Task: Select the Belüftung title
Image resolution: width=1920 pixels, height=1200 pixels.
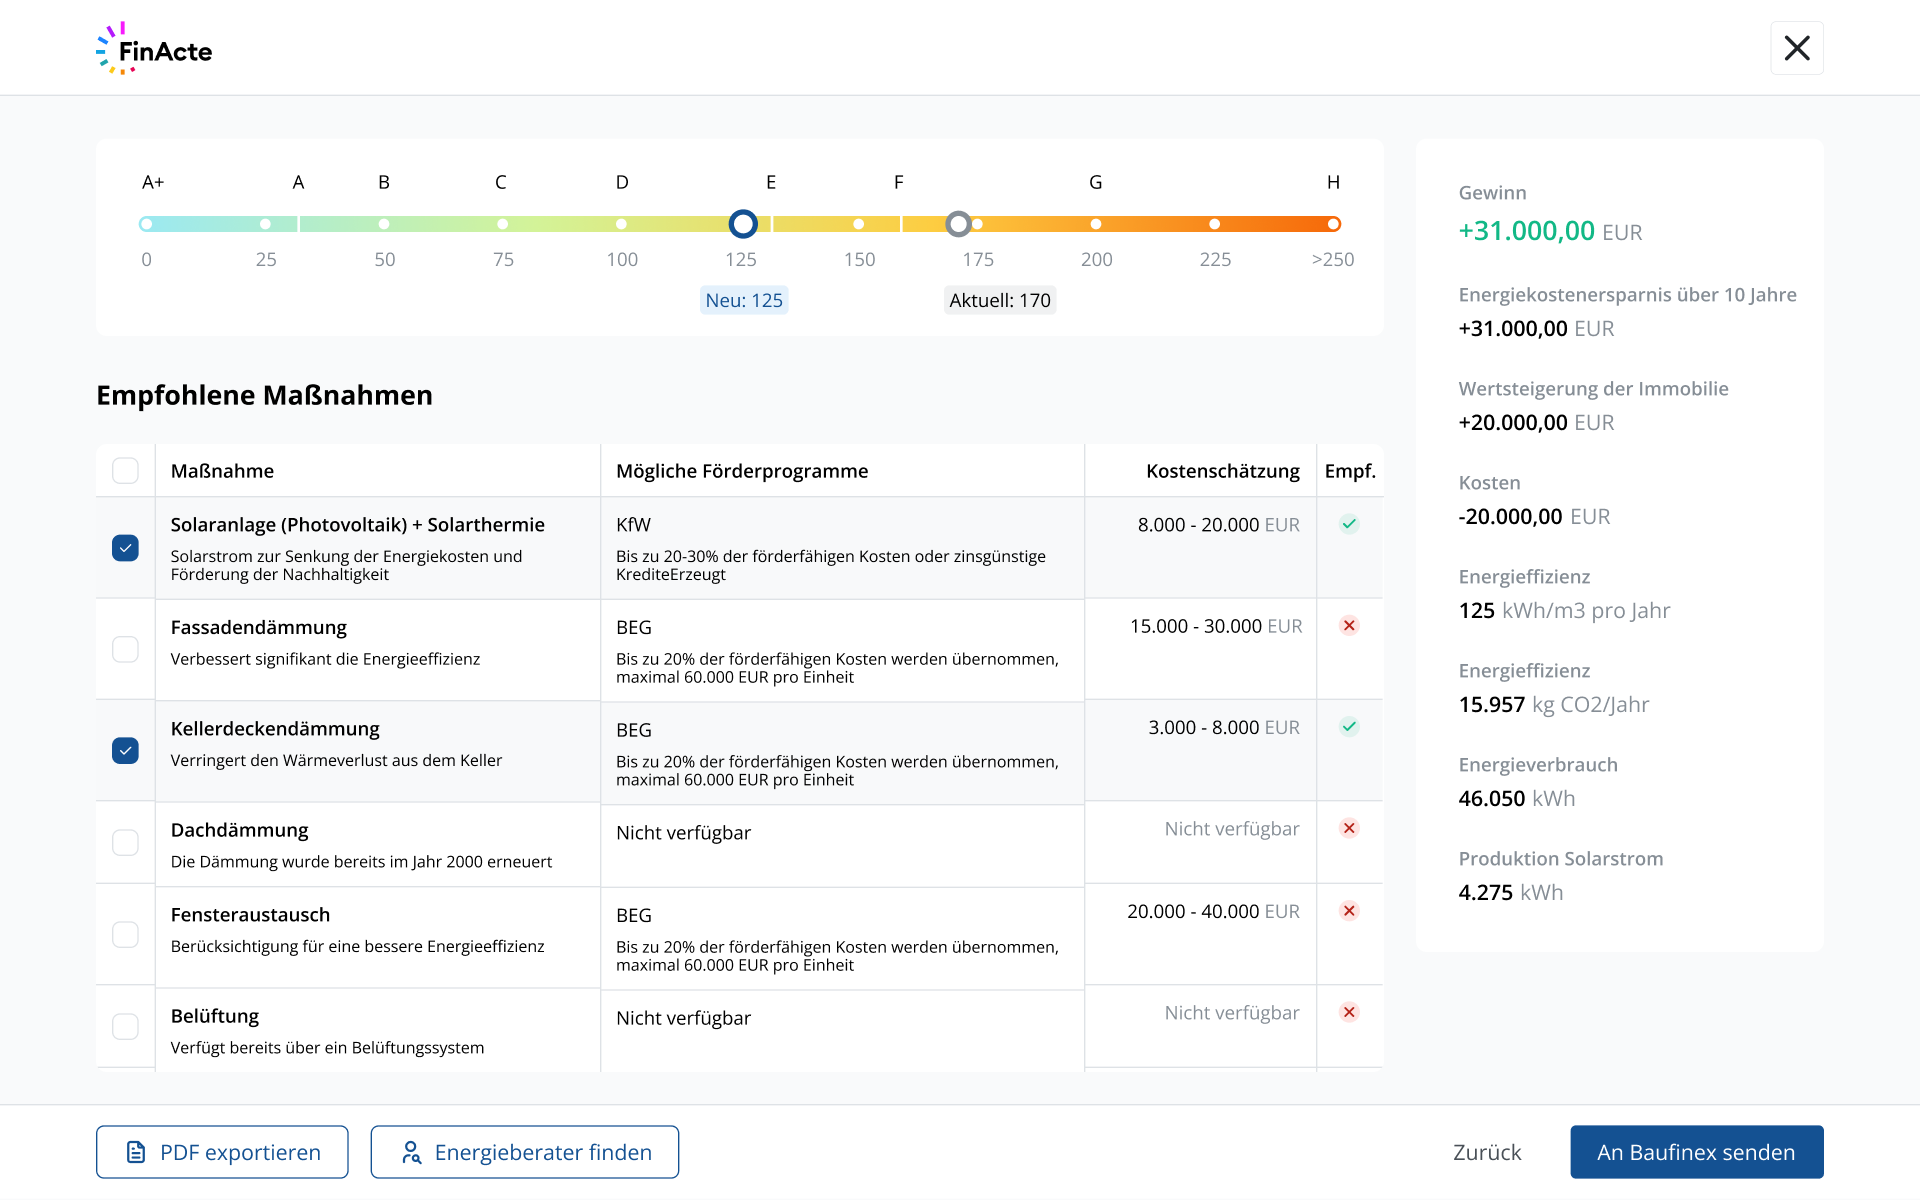Action: point(215,1016)
